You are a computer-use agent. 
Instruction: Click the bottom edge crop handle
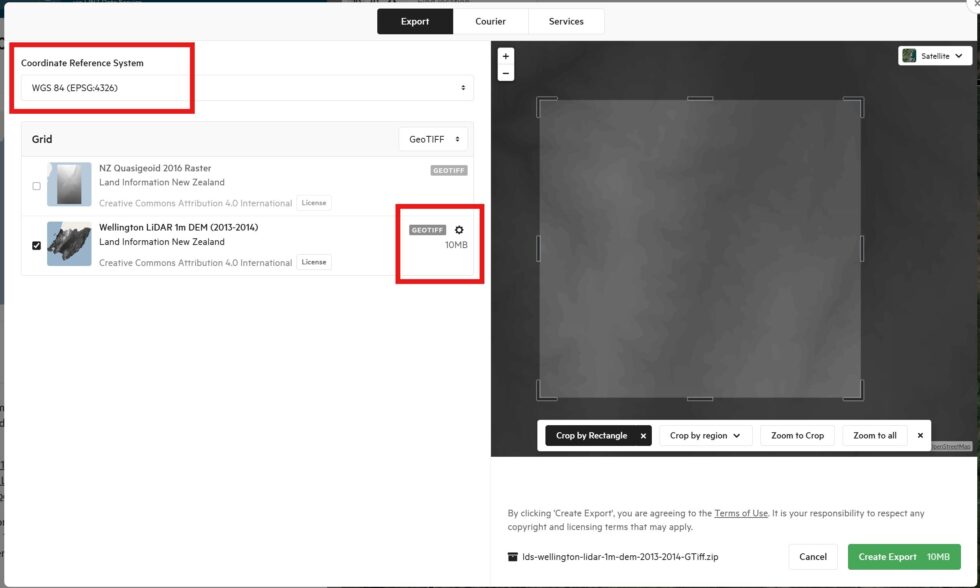coord(700,398)
